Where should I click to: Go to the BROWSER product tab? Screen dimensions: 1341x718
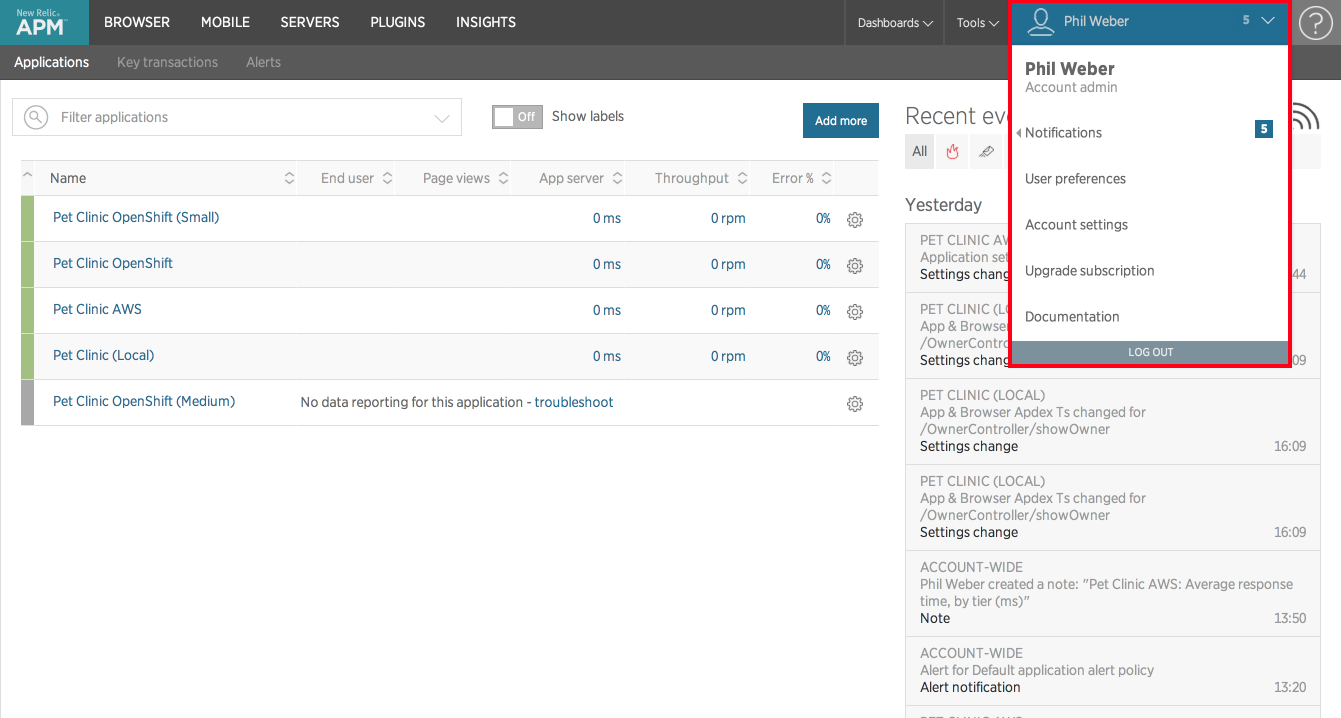coord(137,22)
